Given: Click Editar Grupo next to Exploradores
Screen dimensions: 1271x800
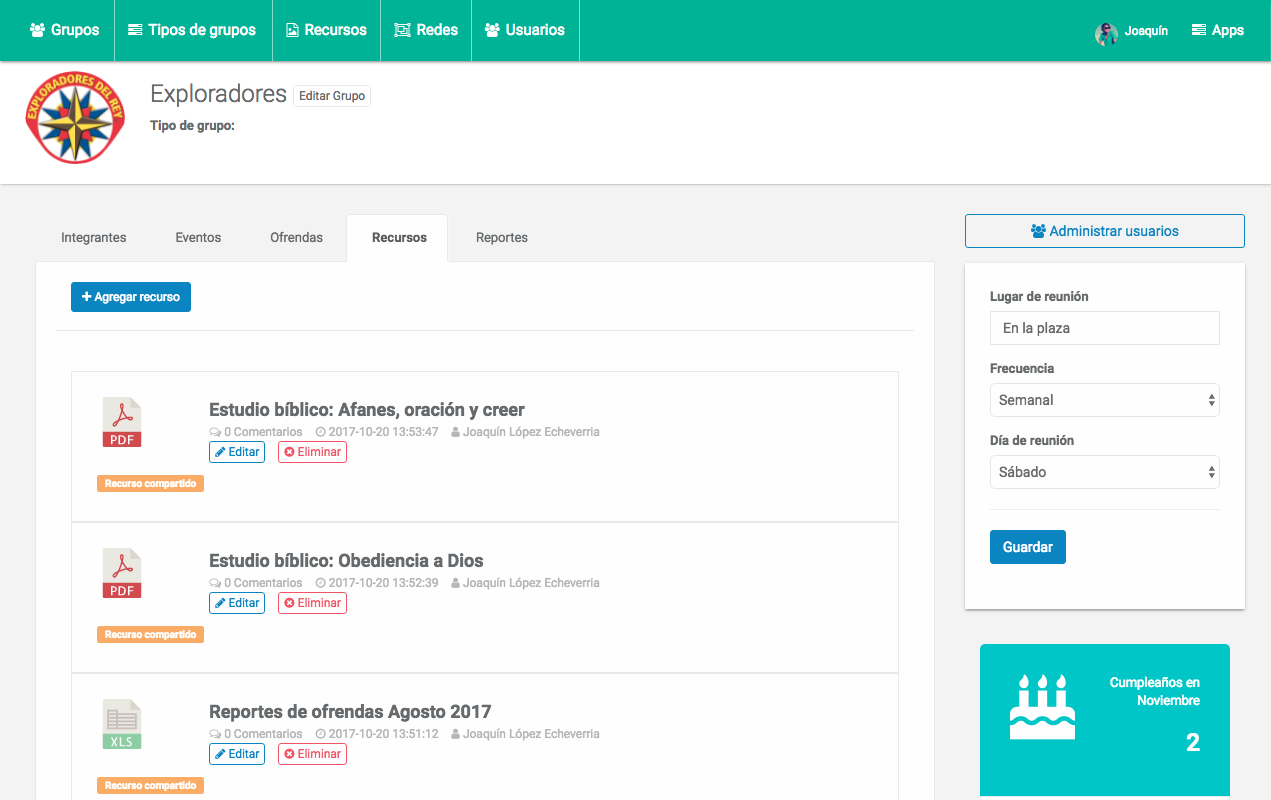Looking at the screenshot, I should coord(331,95).
